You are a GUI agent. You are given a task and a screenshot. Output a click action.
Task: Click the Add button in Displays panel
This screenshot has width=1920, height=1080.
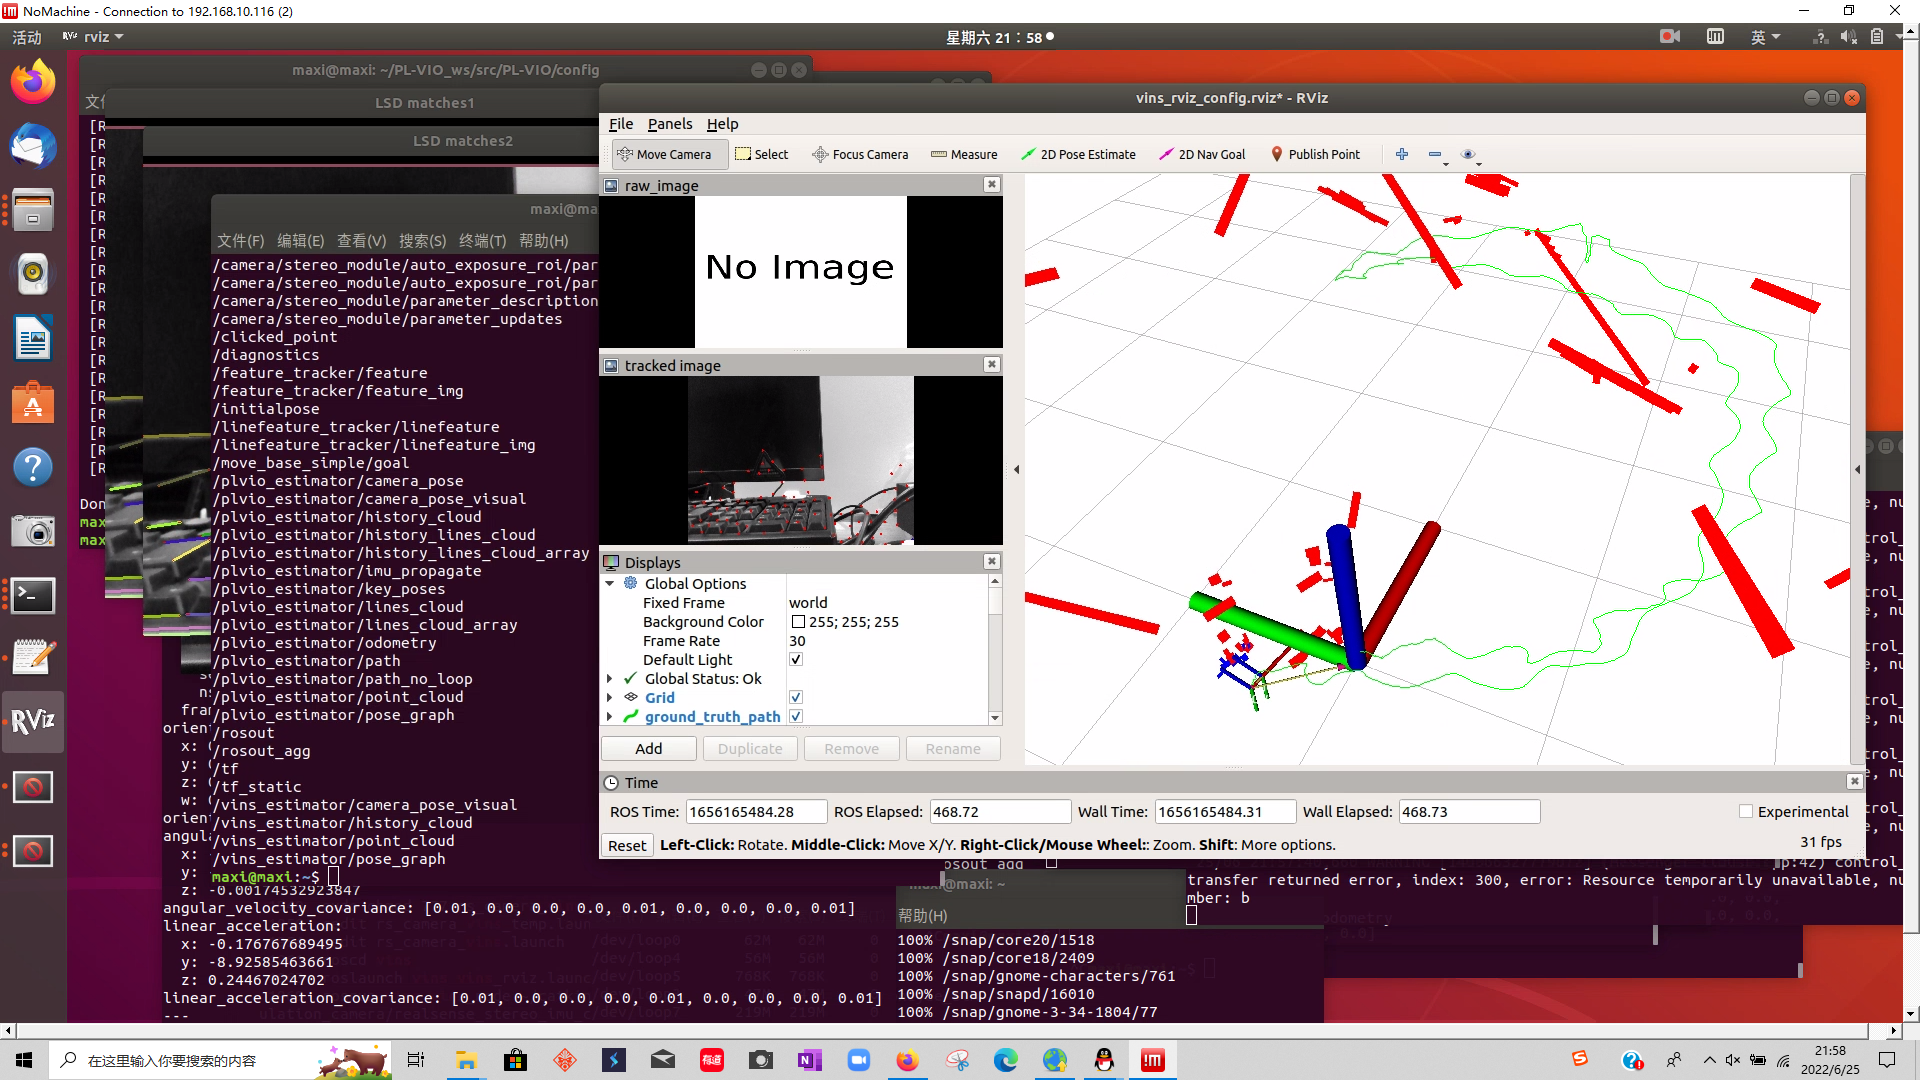(647, 749)
